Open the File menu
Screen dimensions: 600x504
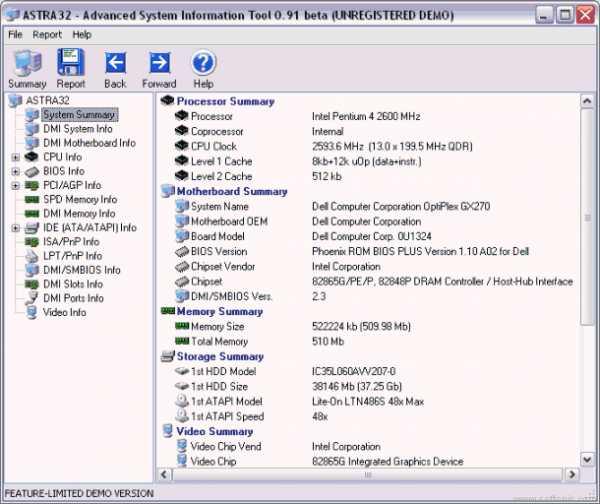click(15, 34)
